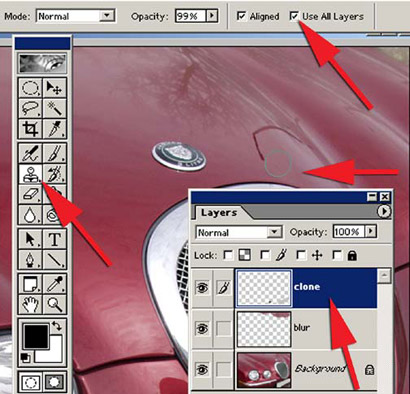Viewport: 410px width, 394px height.
Task: Click the Layers tab
Action: point(219,212)
